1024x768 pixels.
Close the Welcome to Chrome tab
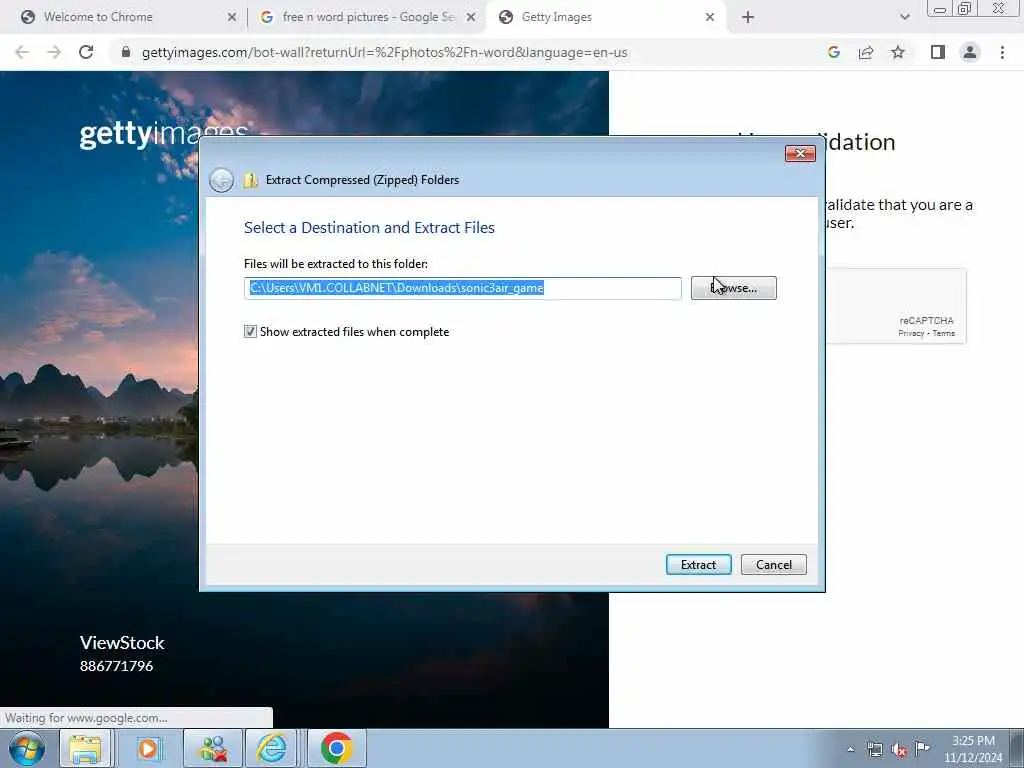pos(231,18)
